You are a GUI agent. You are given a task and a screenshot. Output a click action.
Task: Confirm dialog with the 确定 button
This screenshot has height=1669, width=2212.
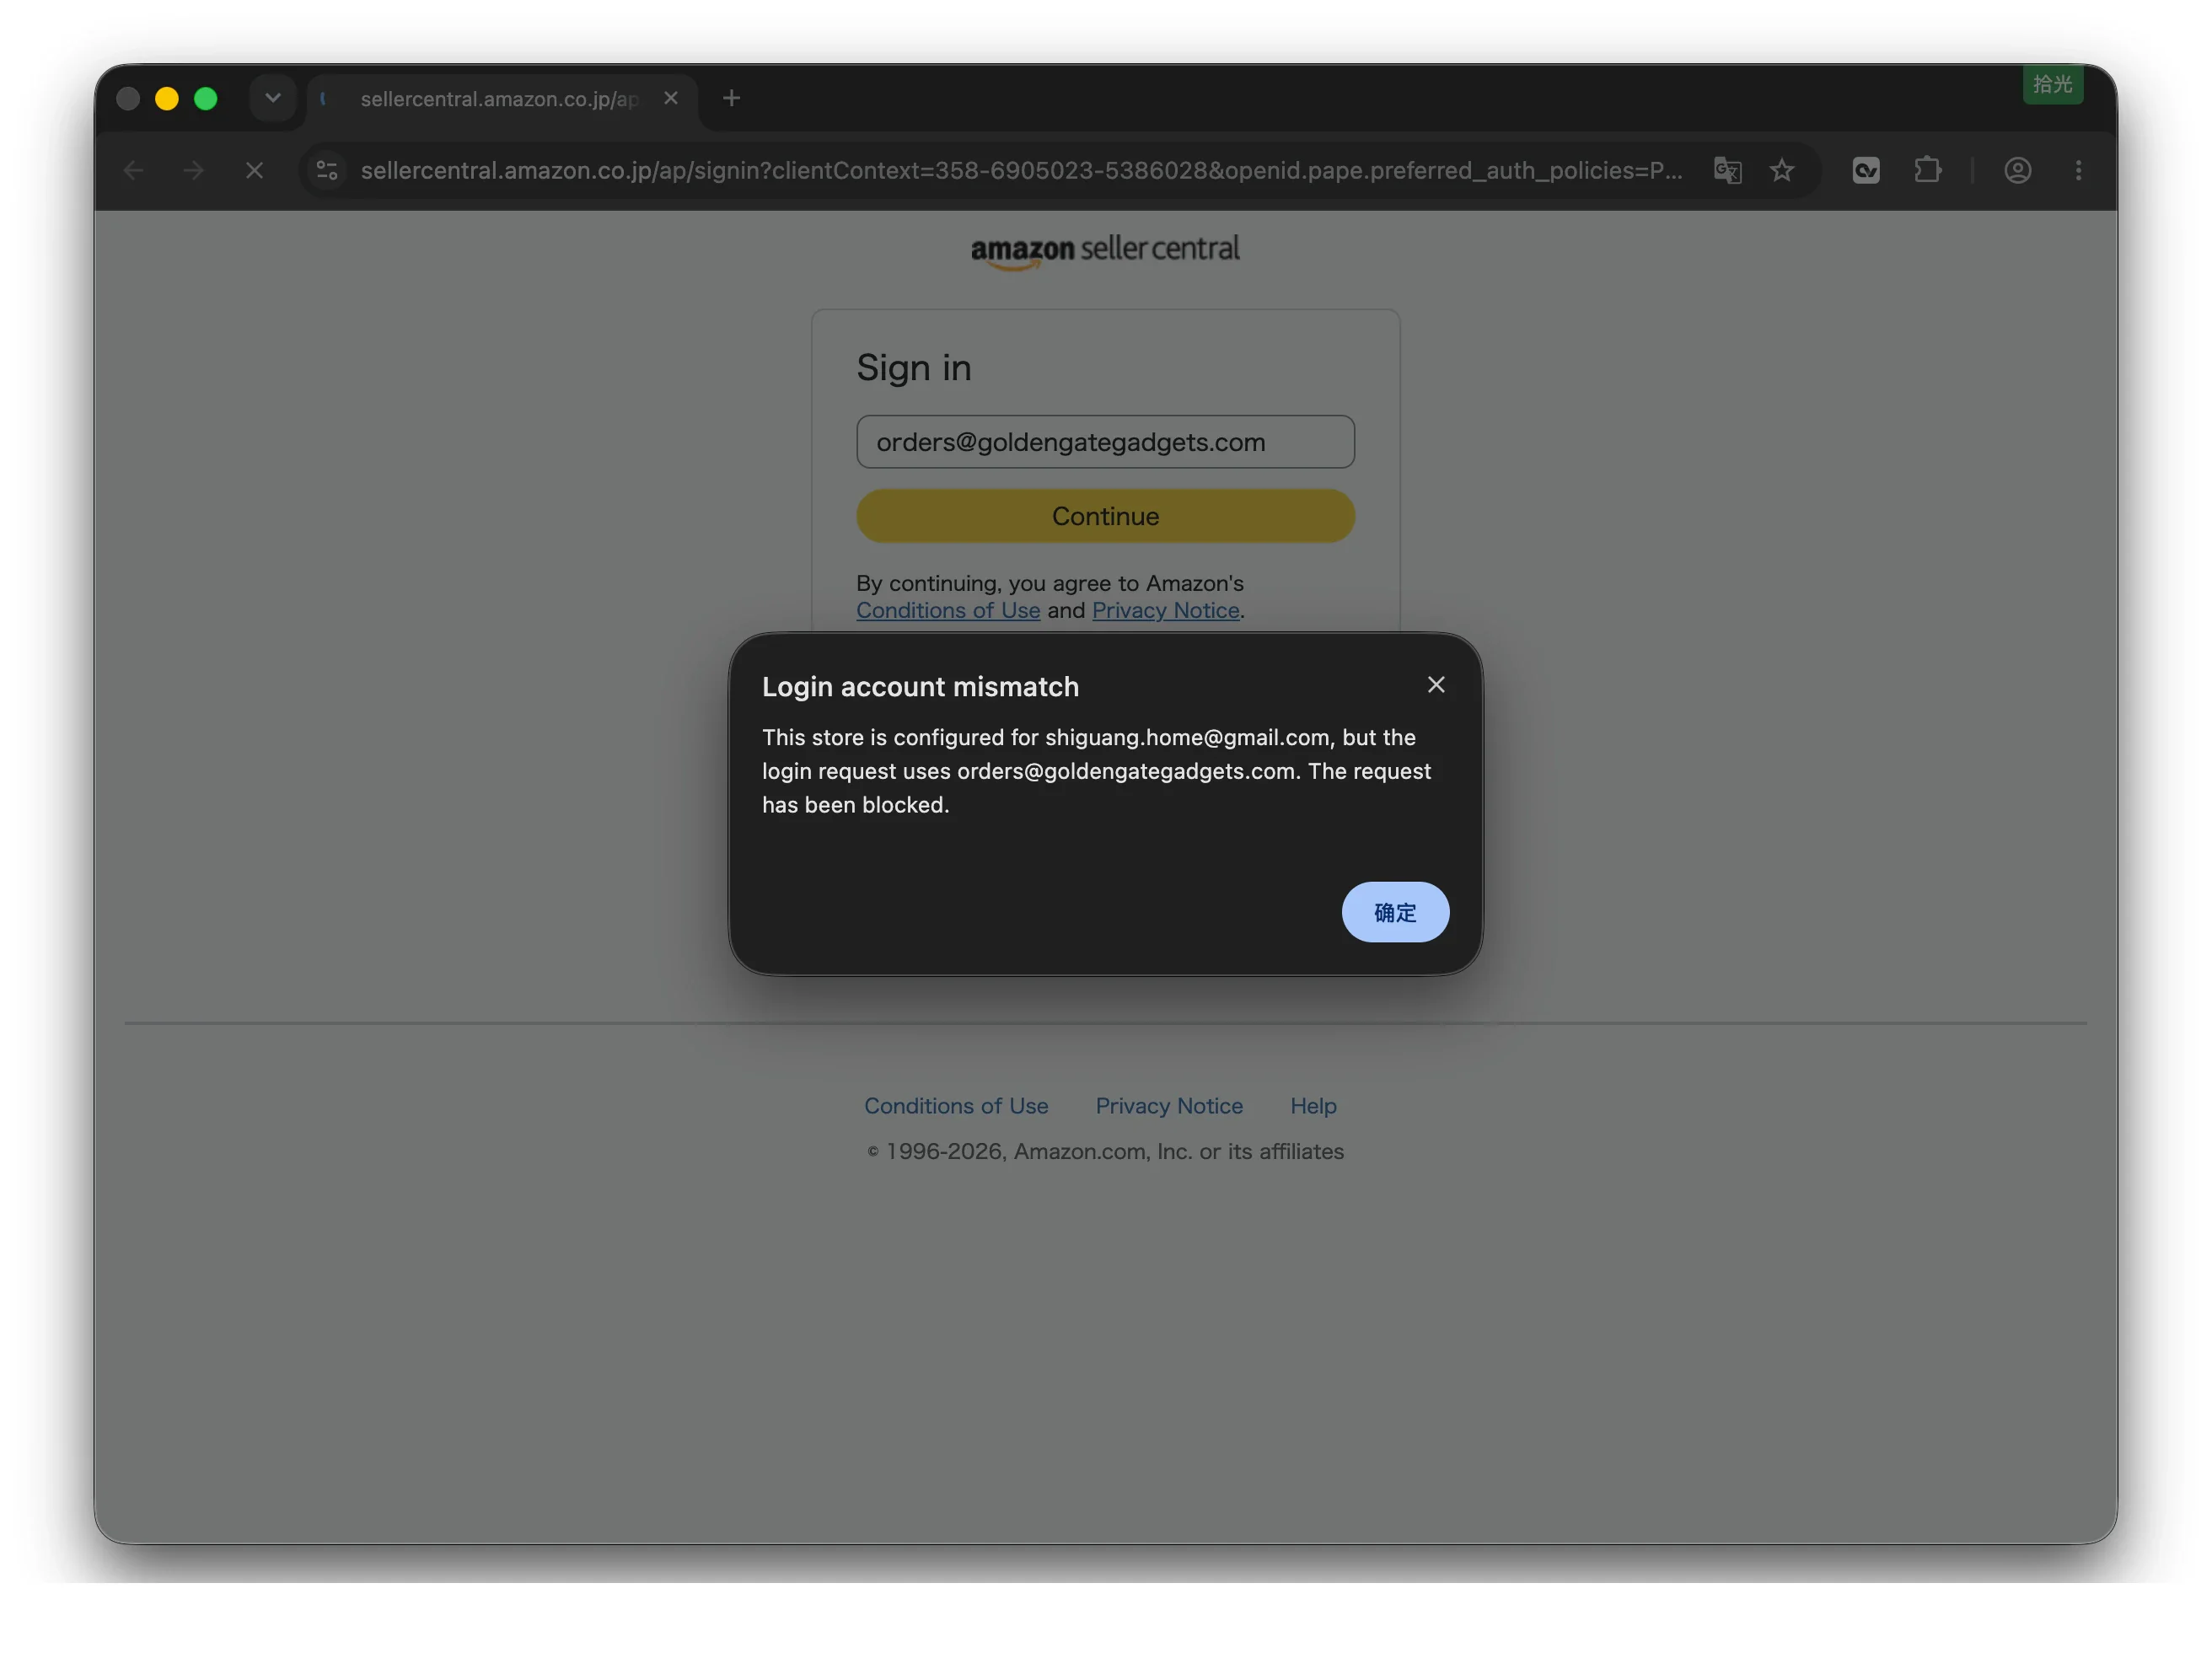pos(1395,912)
